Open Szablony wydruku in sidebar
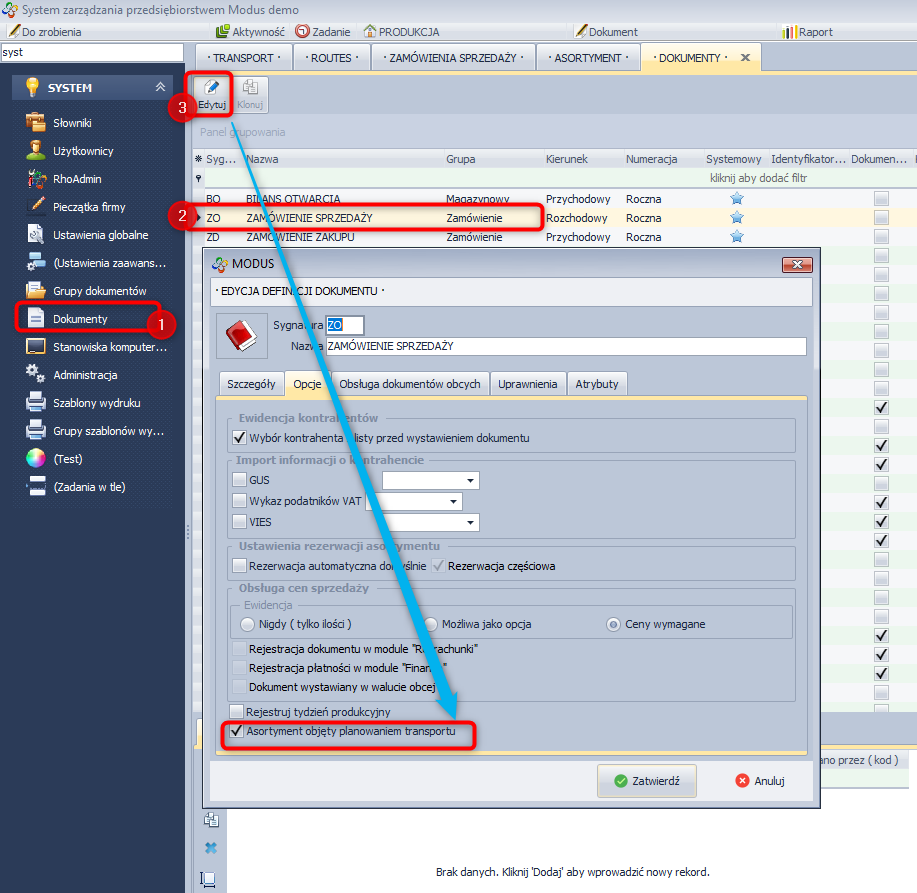Image resolution: width=917 pixels, height=893 pixels. point(96,403)
